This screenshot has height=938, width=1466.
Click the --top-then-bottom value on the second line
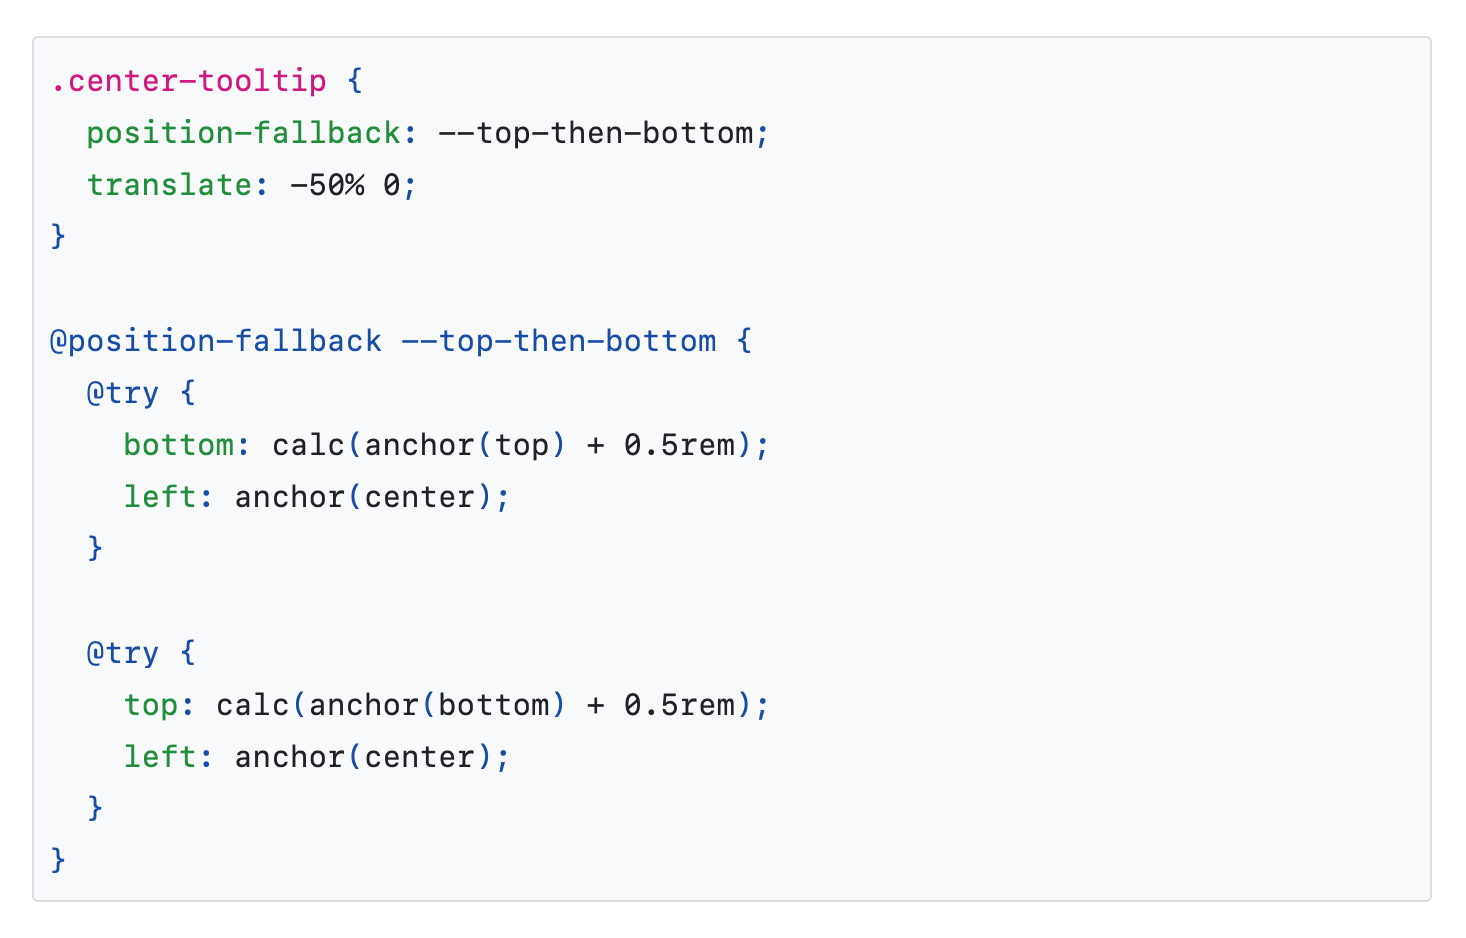tap(596, 133)
